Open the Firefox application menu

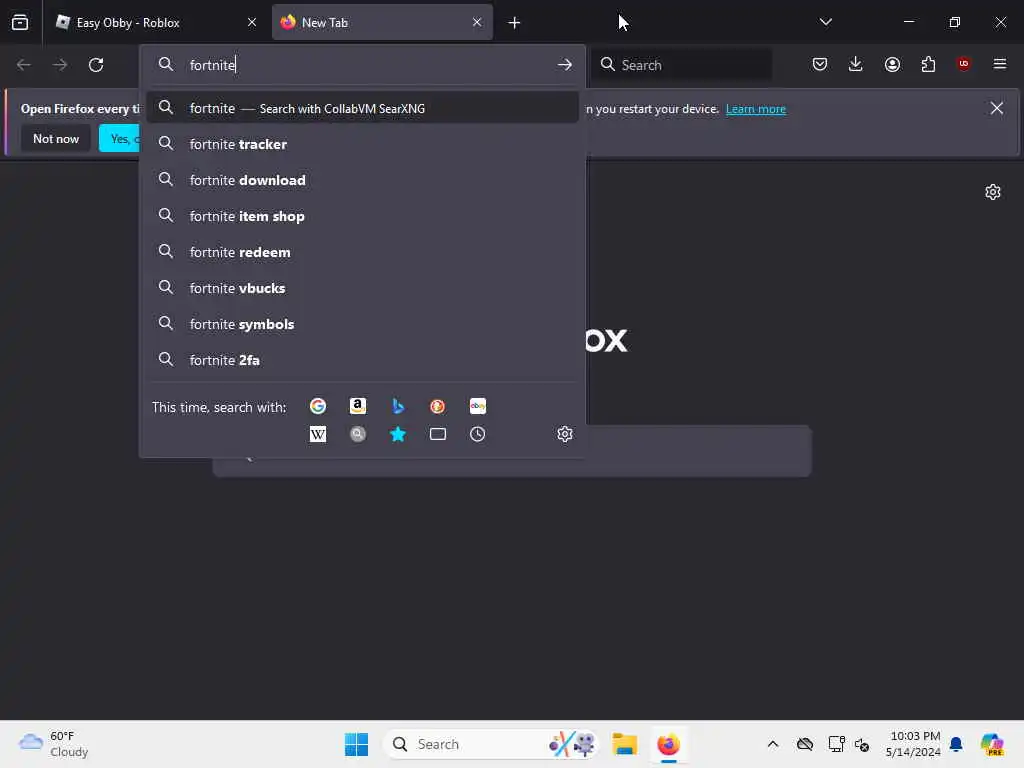tap(1000, 64)
